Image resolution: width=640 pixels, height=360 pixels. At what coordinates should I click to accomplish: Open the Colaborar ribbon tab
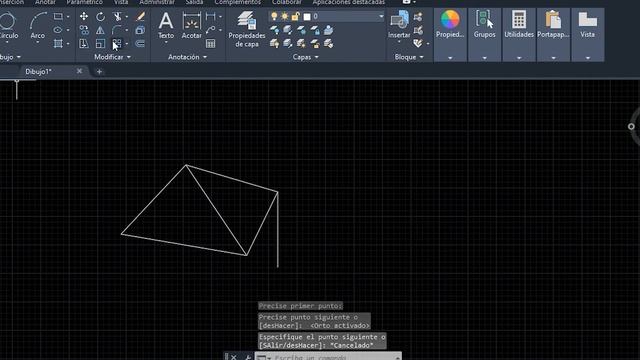click(287, 2)
